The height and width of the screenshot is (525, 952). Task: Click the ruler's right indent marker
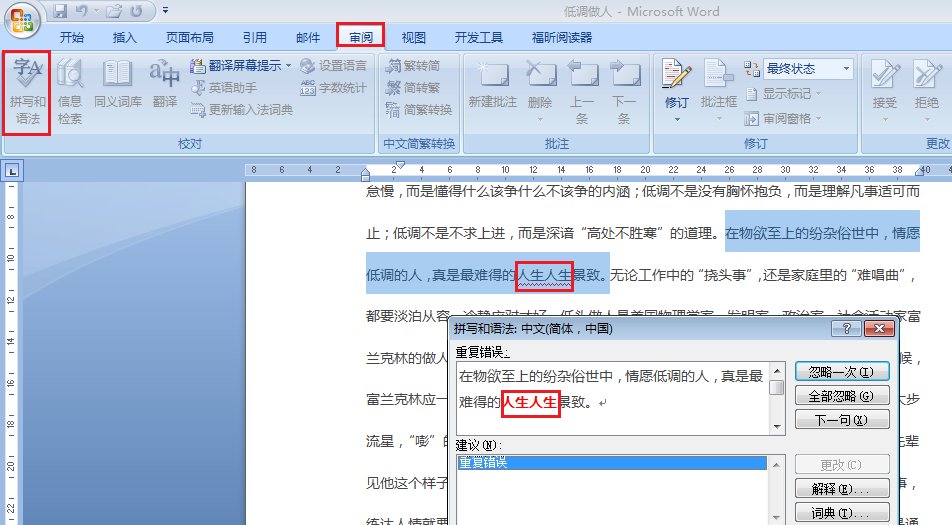(x=919, y=172)
